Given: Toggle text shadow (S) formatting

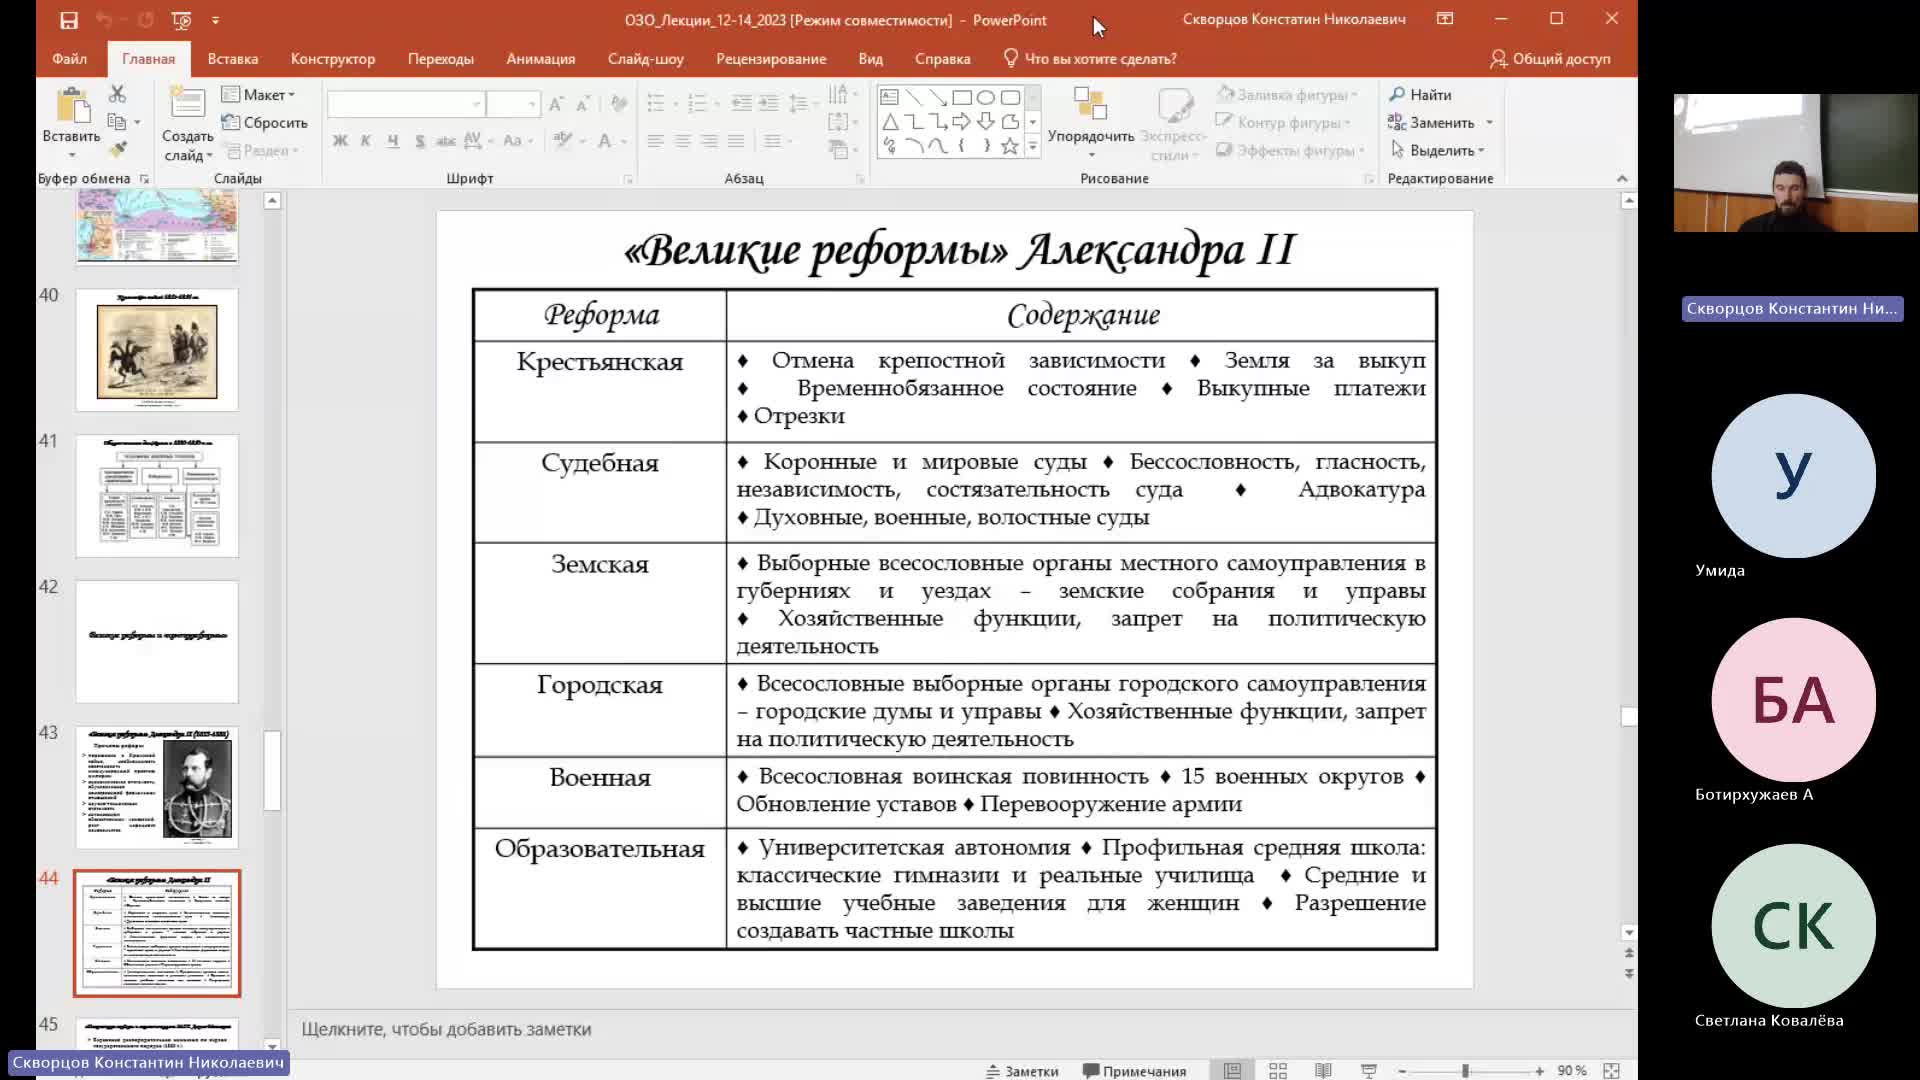Looking at the screenshot, I should pos(420,141).
